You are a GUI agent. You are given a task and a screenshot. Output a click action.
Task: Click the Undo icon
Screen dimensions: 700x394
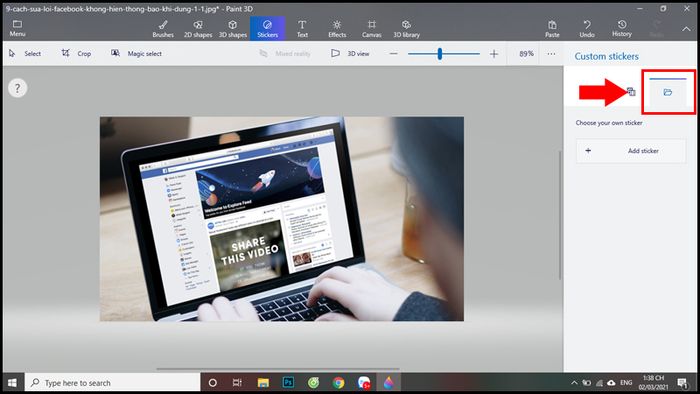[x=587, y=29]
